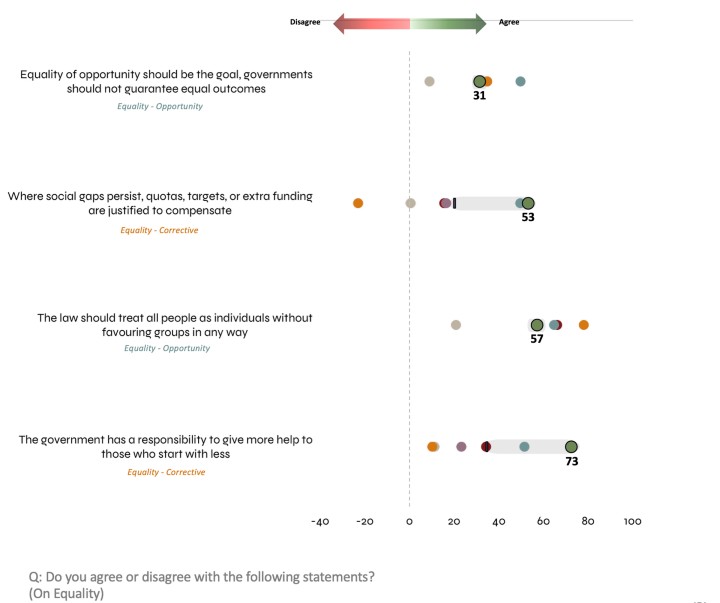The image size is (720, 603).
Task: Click the 'Equality - Opportunity' tag under the first statement
Action: (x=159, y=106)
